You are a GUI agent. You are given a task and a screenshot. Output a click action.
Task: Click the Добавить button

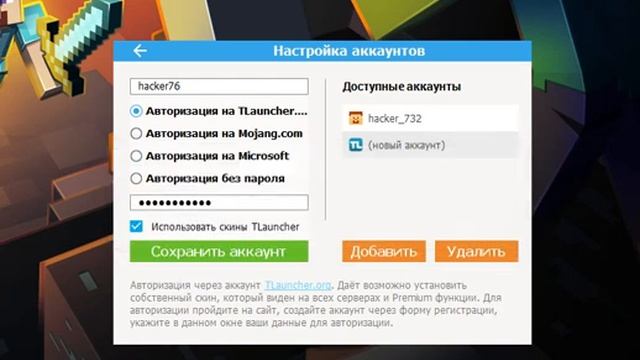(x=384, y=251)
